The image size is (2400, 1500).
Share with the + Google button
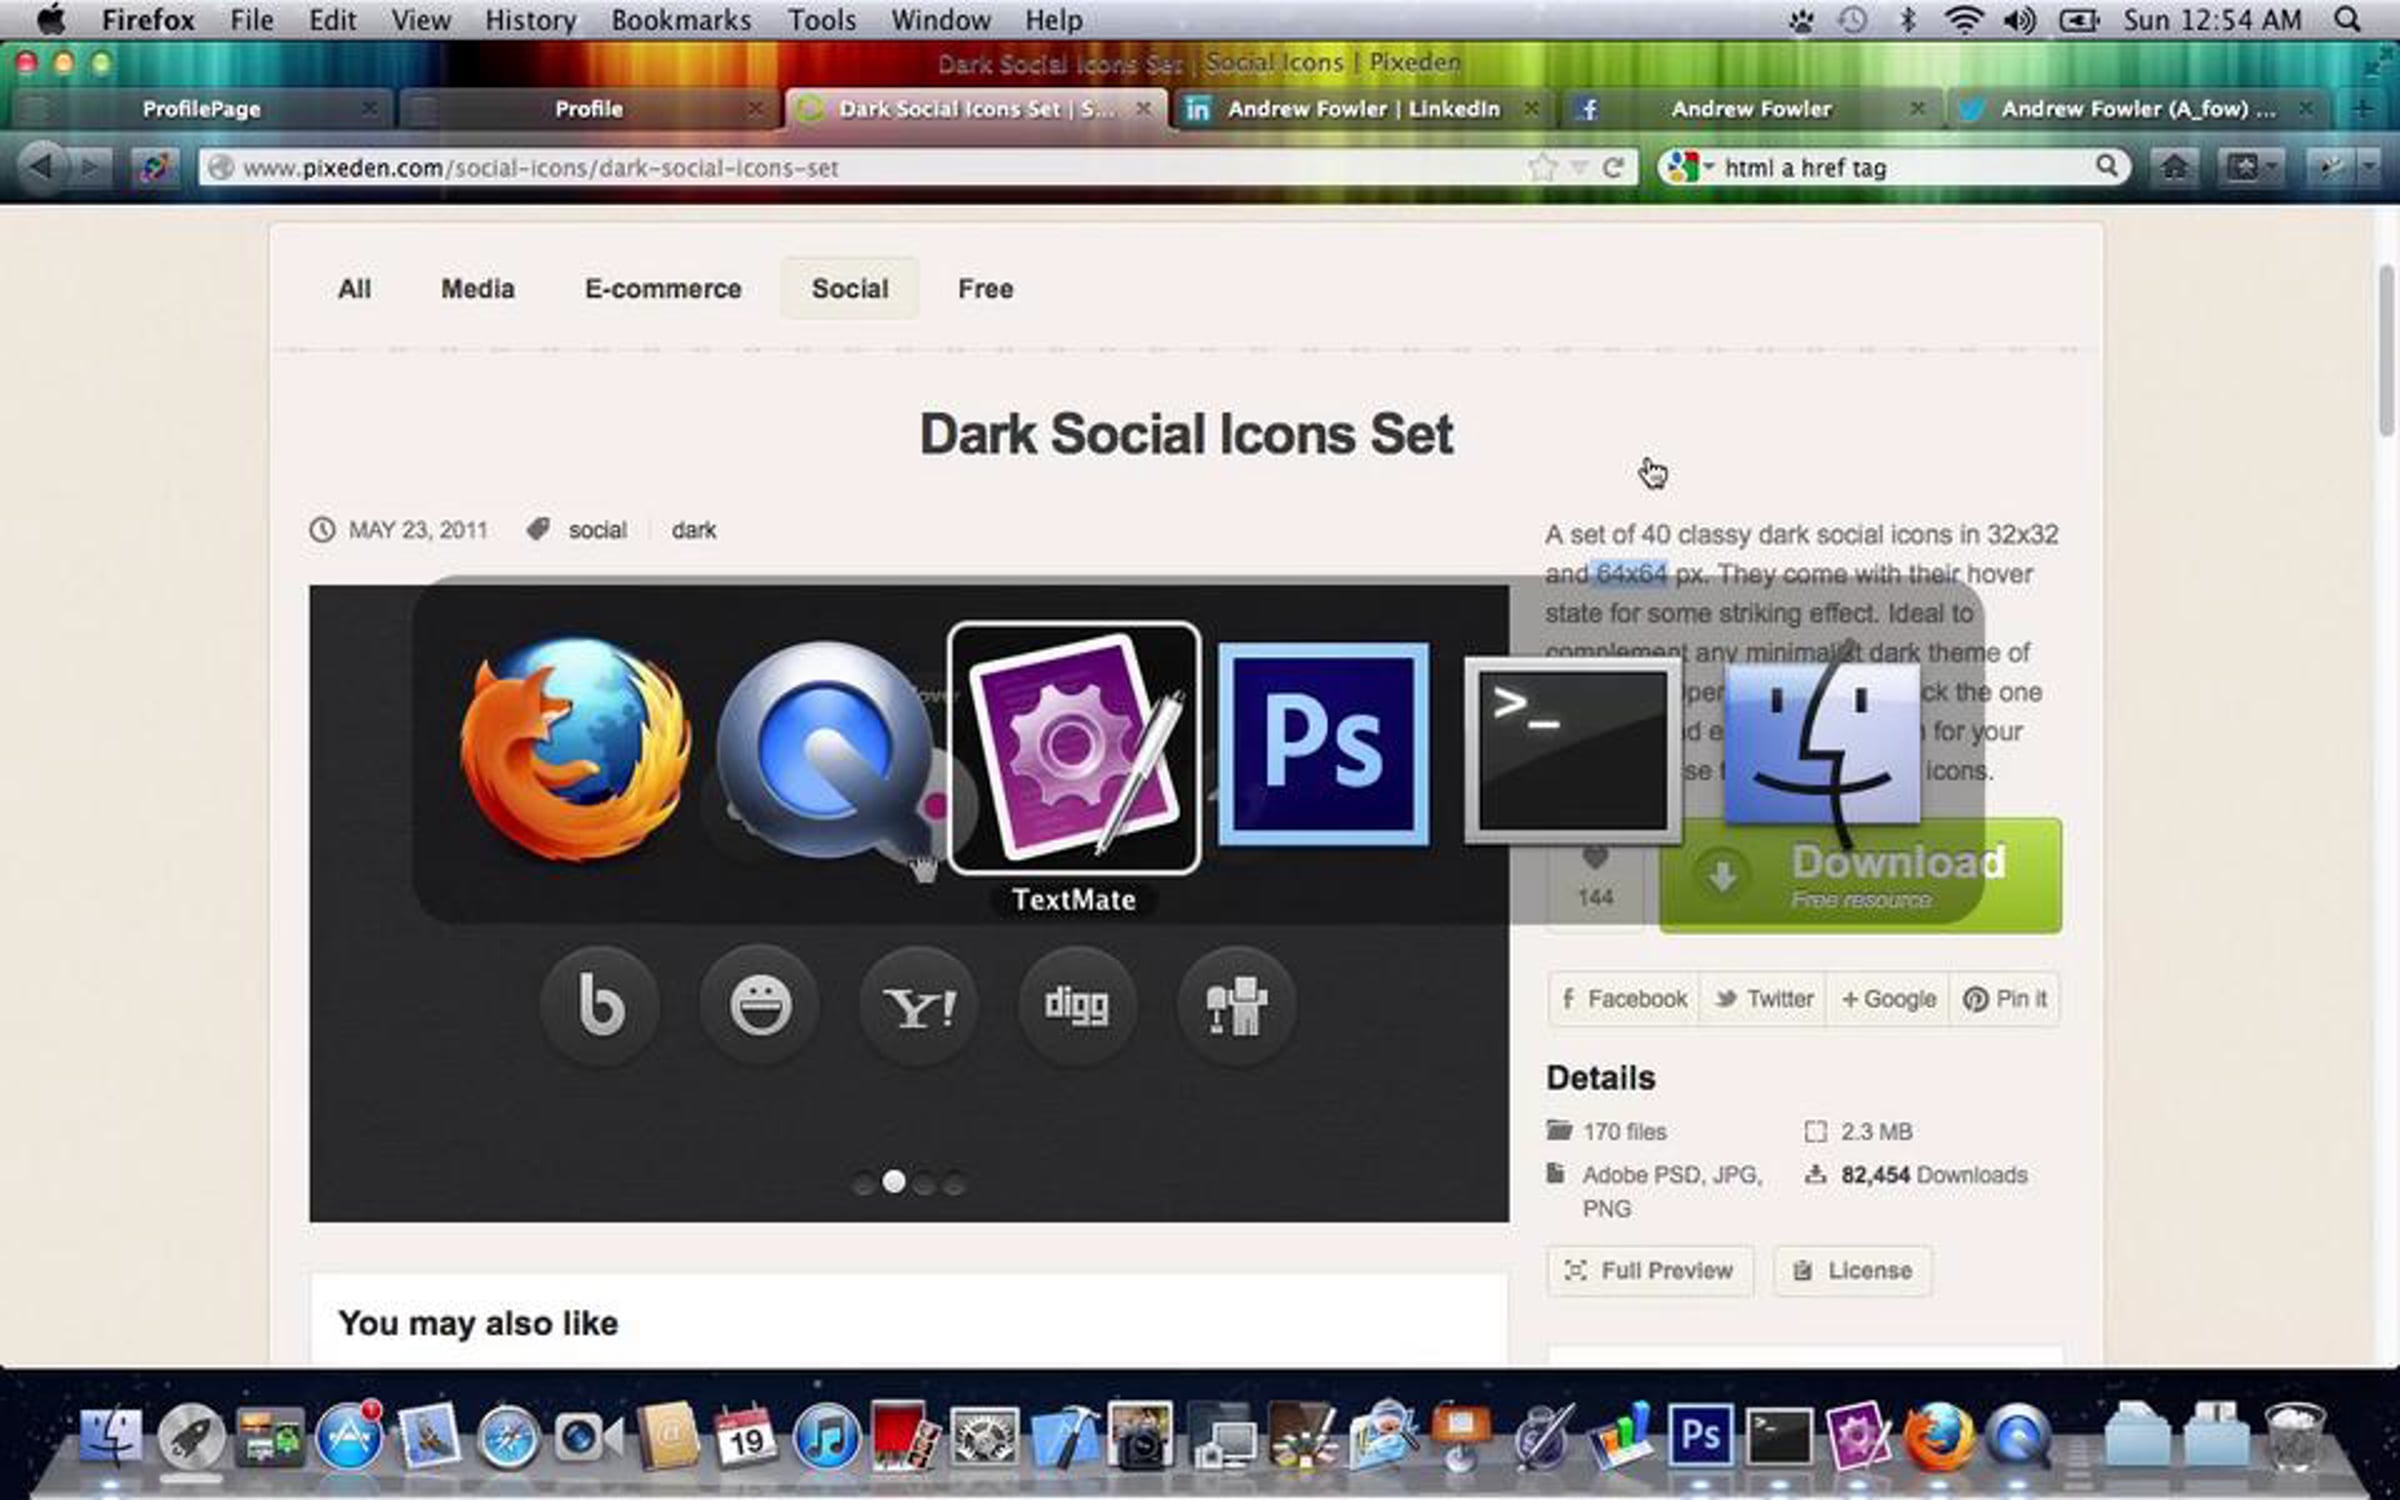1888,999
